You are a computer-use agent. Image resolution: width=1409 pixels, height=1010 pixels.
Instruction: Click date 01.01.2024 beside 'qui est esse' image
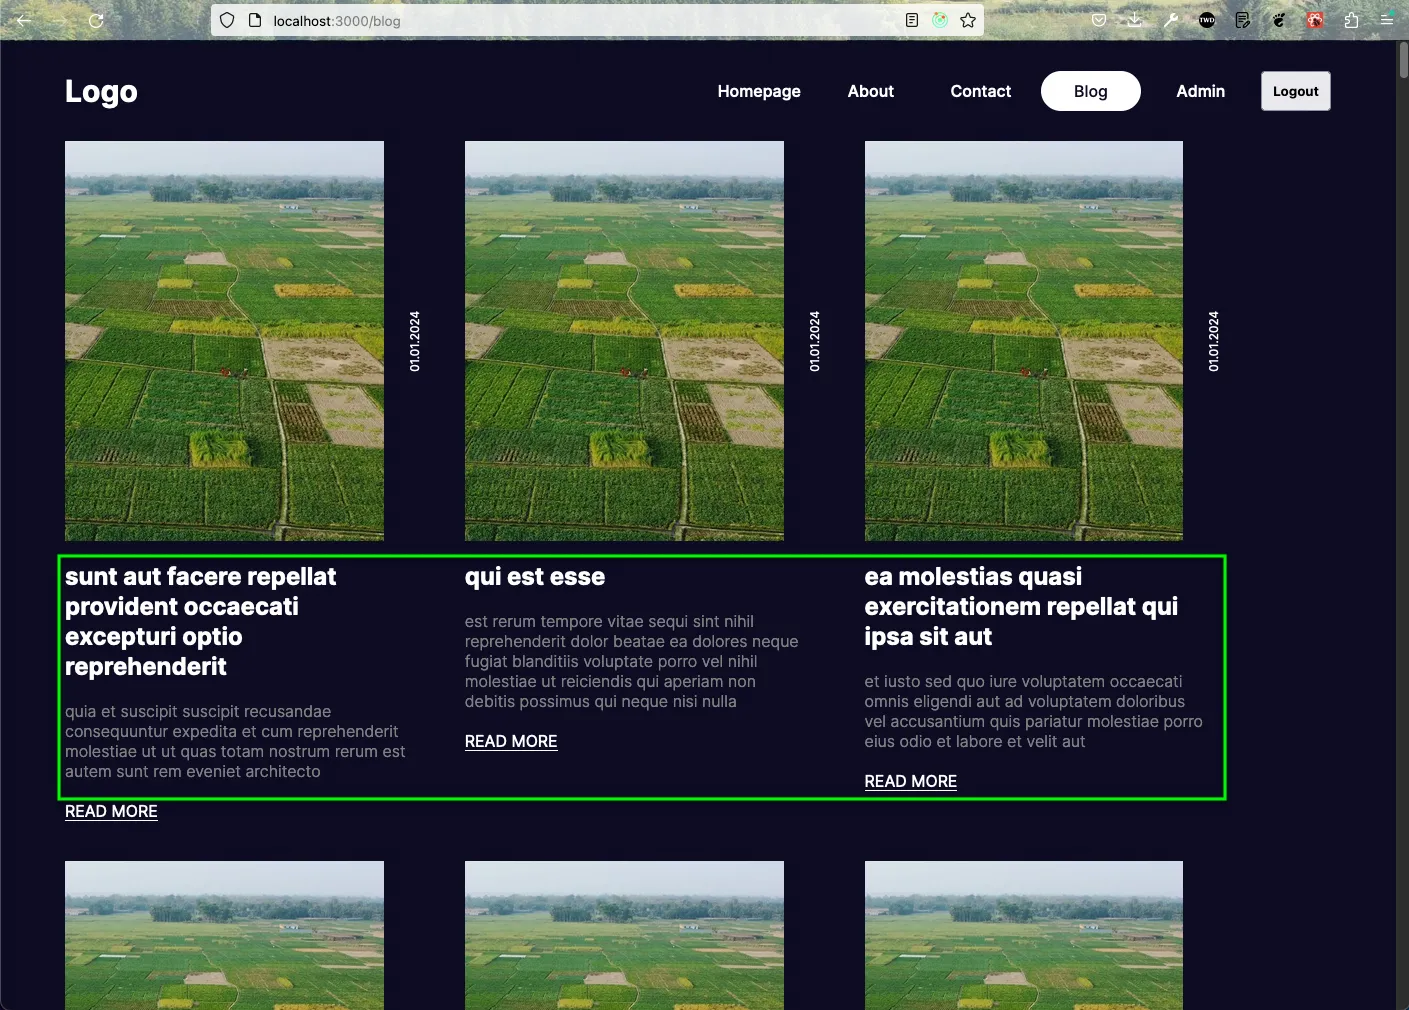coord(814,341)
